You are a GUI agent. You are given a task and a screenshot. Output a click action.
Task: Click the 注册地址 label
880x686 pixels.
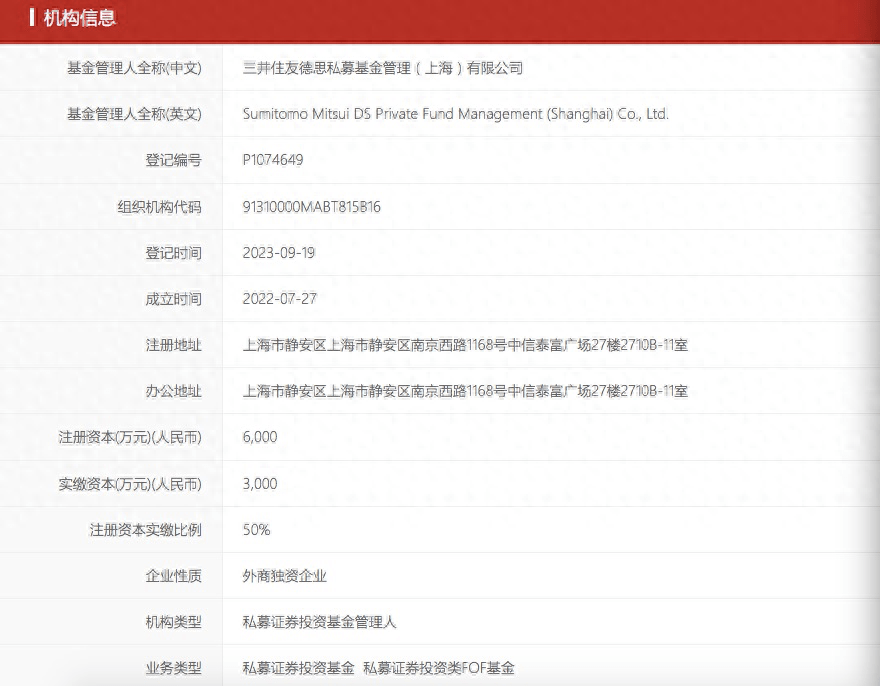tap(173, 345)
